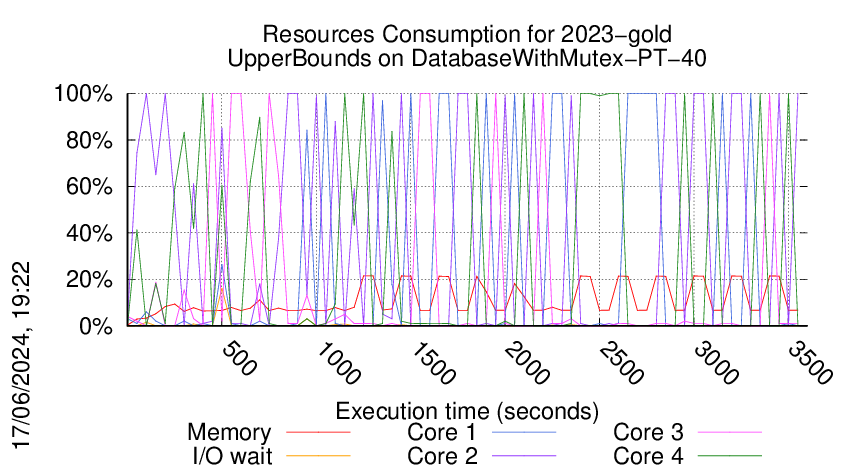Click the Memory legend label

[229, 433]
